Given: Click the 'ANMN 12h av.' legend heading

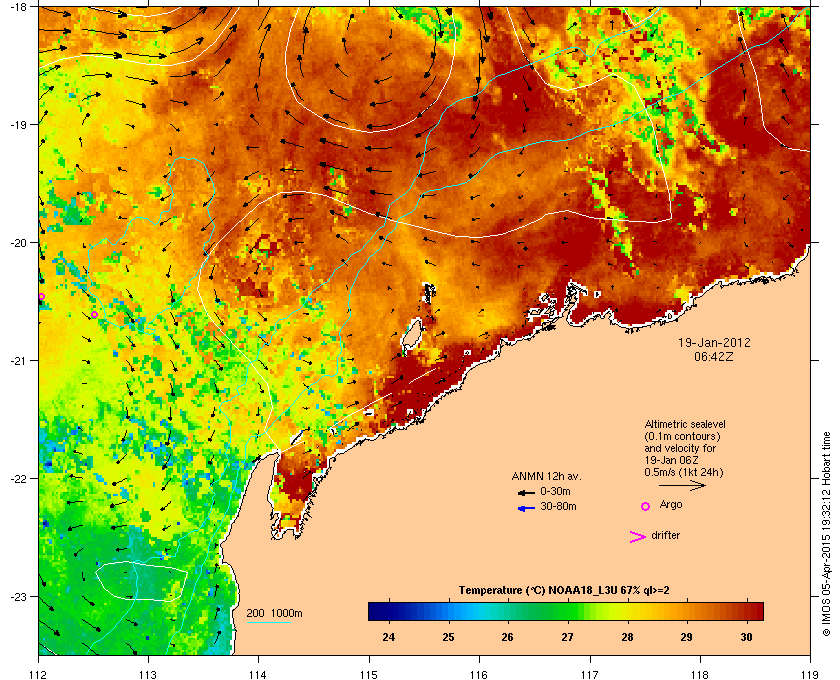Looking at the screenshot, I should pos(546,476).
